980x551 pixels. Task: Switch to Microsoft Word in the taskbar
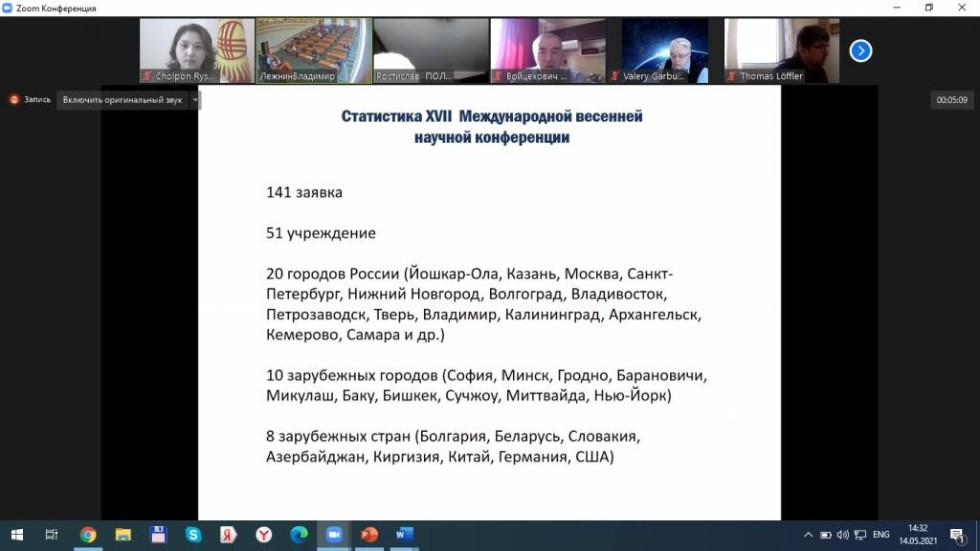pos(403,535)
